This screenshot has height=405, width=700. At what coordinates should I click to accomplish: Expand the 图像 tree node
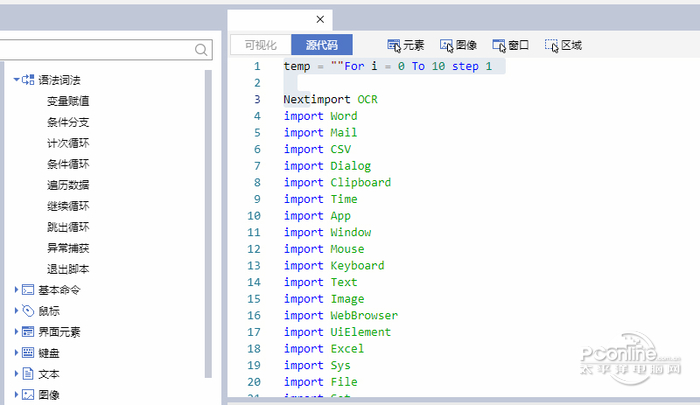[x=17, y=395]
